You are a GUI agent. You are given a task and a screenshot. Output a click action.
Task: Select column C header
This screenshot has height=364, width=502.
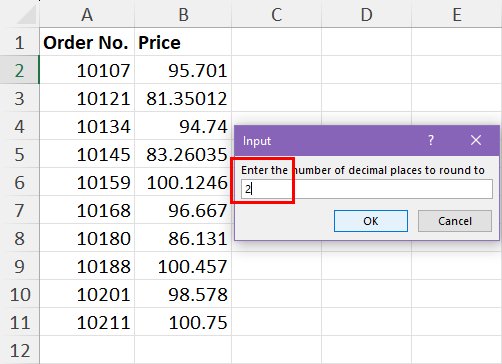pyautogui.click(x=276, y=14)
